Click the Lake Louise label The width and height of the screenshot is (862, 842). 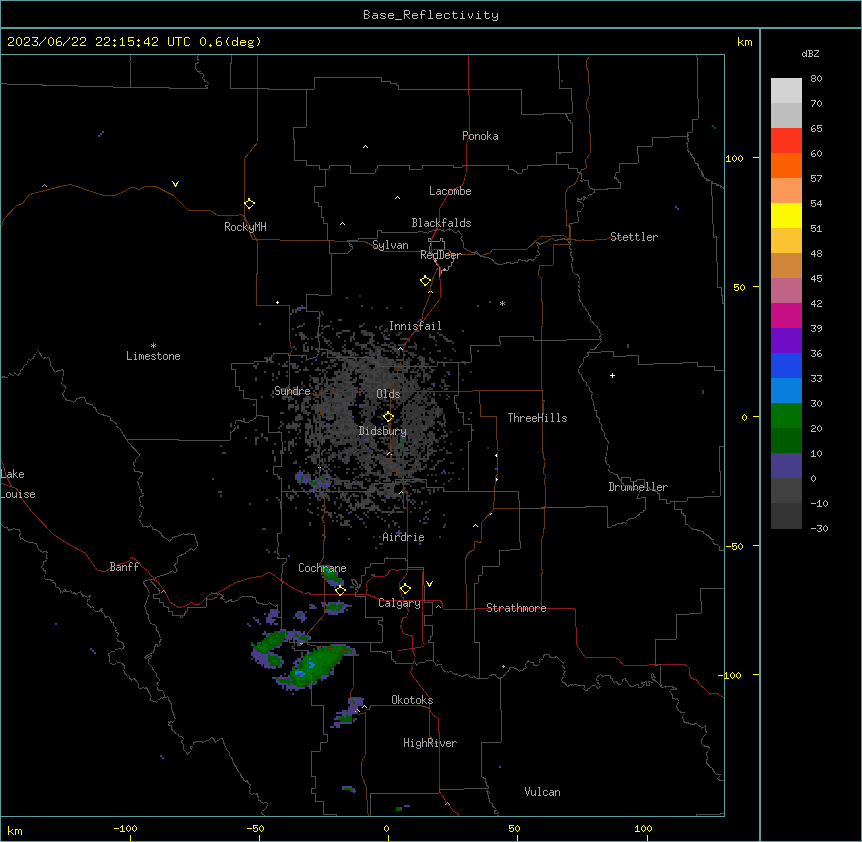[x=18, y=484]
